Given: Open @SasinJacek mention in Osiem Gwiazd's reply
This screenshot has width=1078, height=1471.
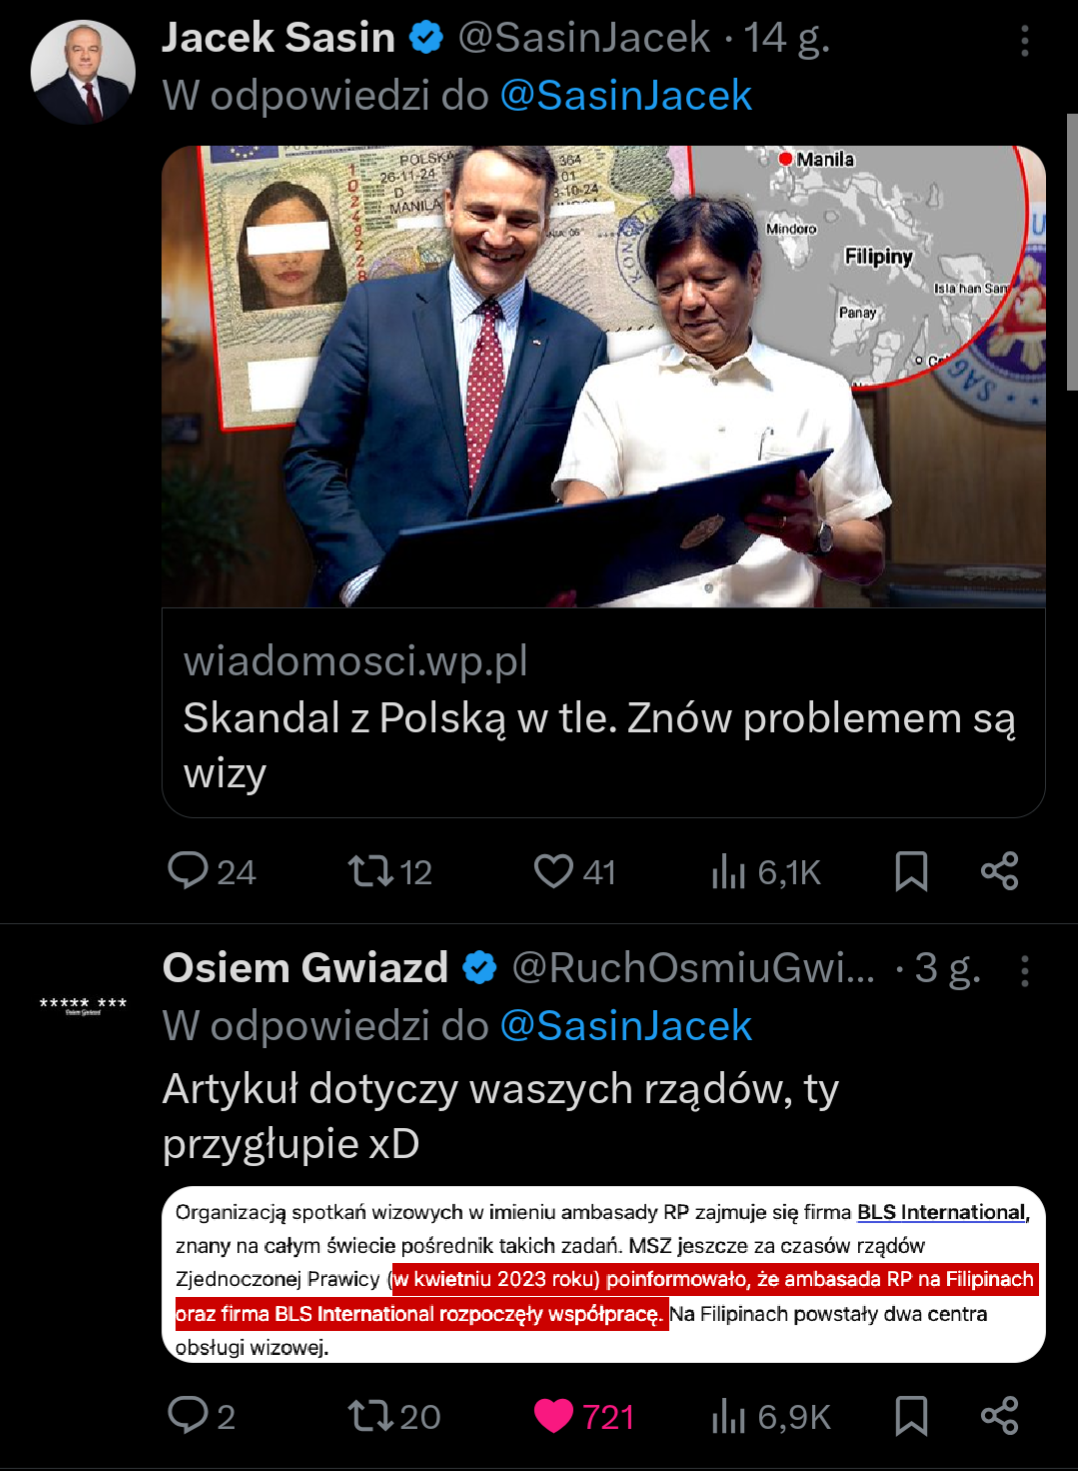Looking at the screenshot, I should pyautogui.click(x=625, y=1026).
